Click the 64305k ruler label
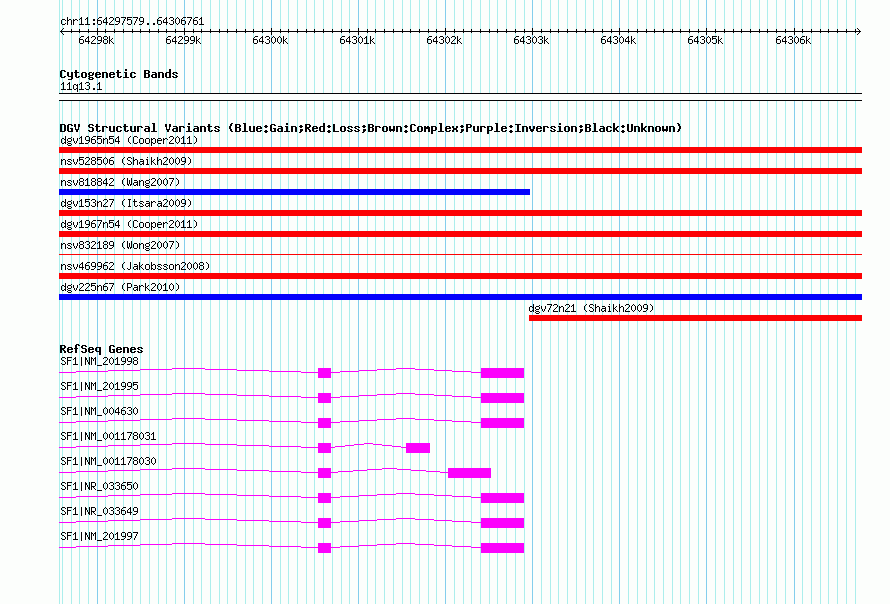The height and width of the screenshot is (604, 890). coord(705,40)
